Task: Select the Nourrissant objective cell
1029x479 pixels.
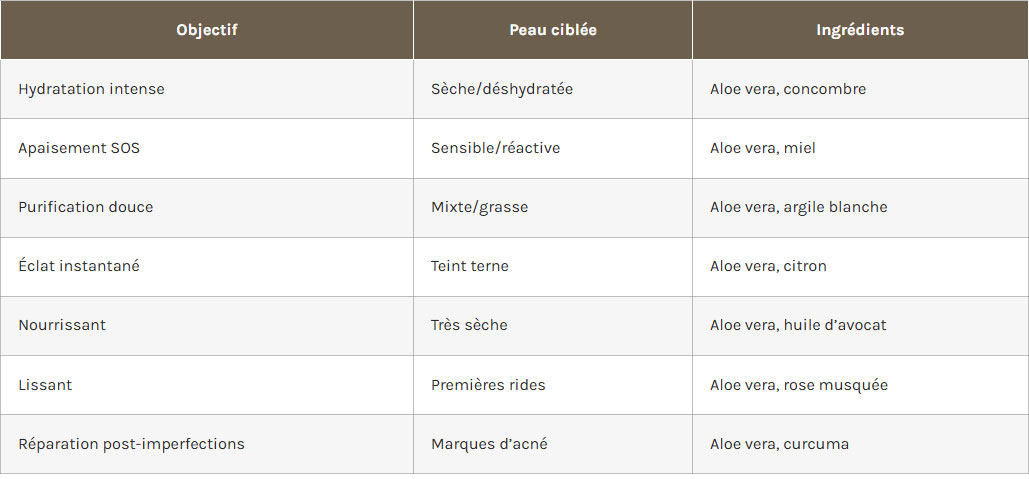Action: click(62, 325)
